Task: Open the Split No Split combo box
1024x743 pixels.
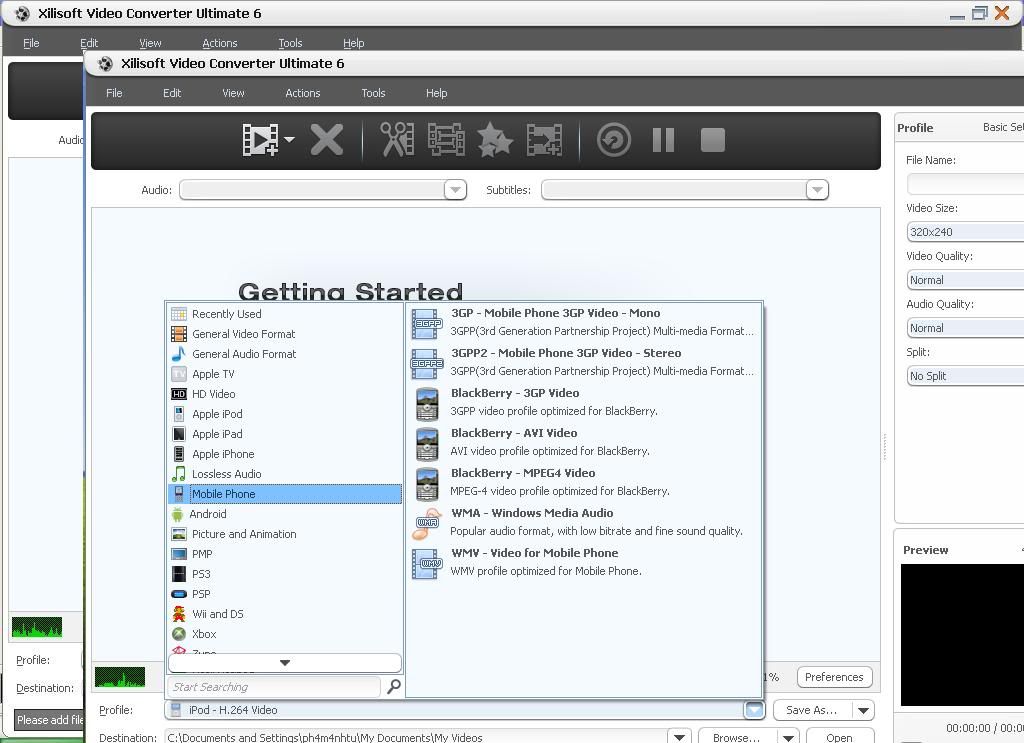Action: (x=965, y=376)
